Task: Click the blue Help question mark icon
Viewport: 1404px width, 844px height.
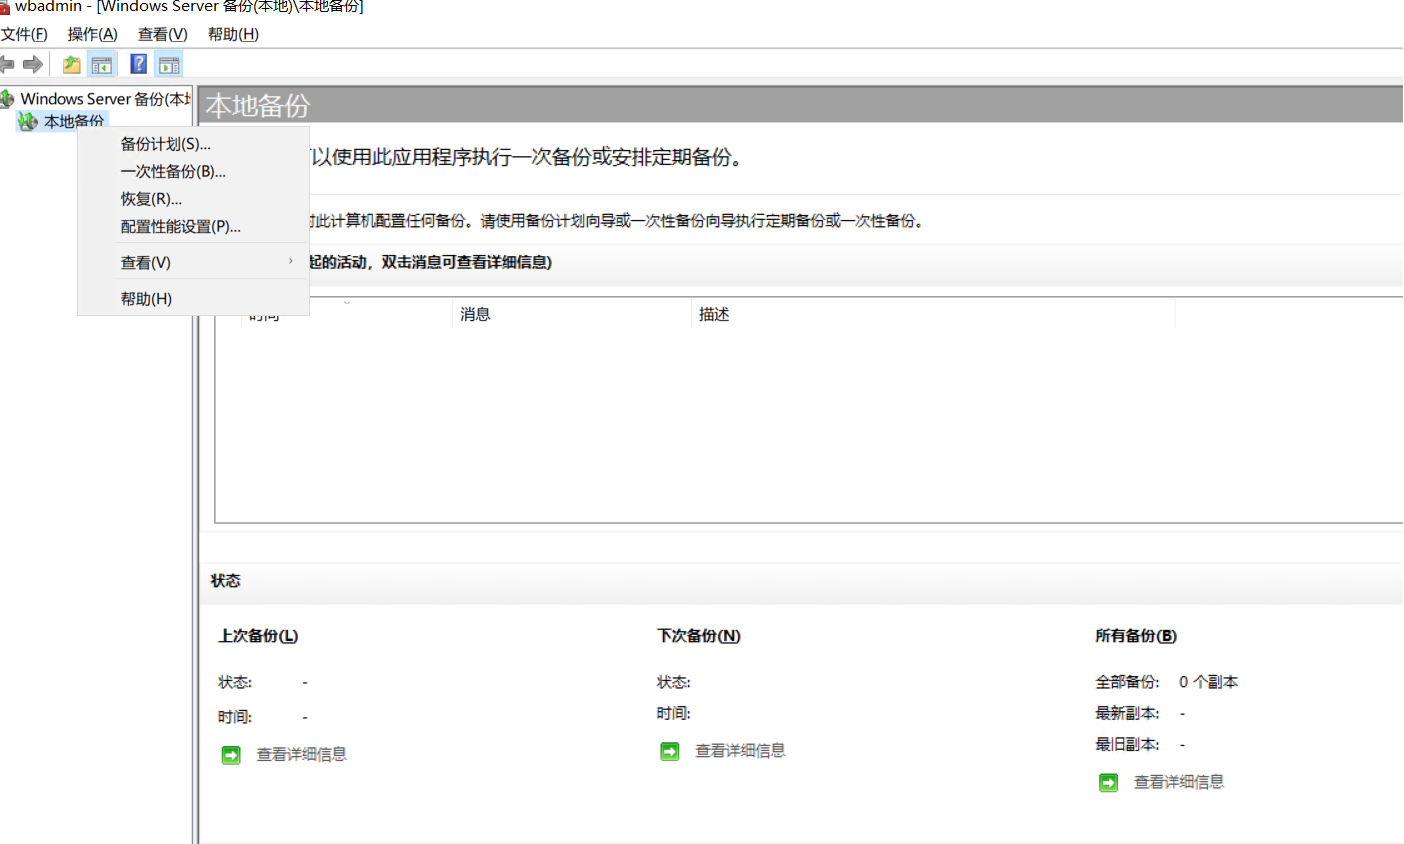Action: 139,65
